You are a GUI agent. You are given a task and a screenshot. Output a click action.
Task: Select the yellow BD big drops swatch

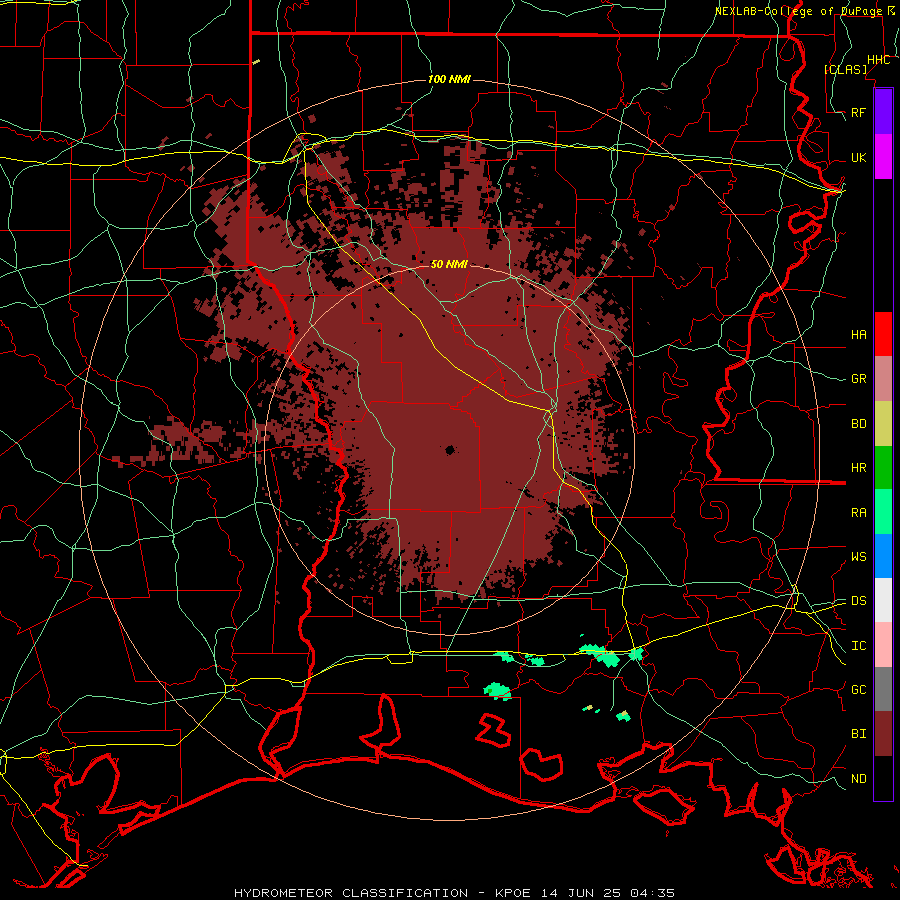click(x=883, y=424)
